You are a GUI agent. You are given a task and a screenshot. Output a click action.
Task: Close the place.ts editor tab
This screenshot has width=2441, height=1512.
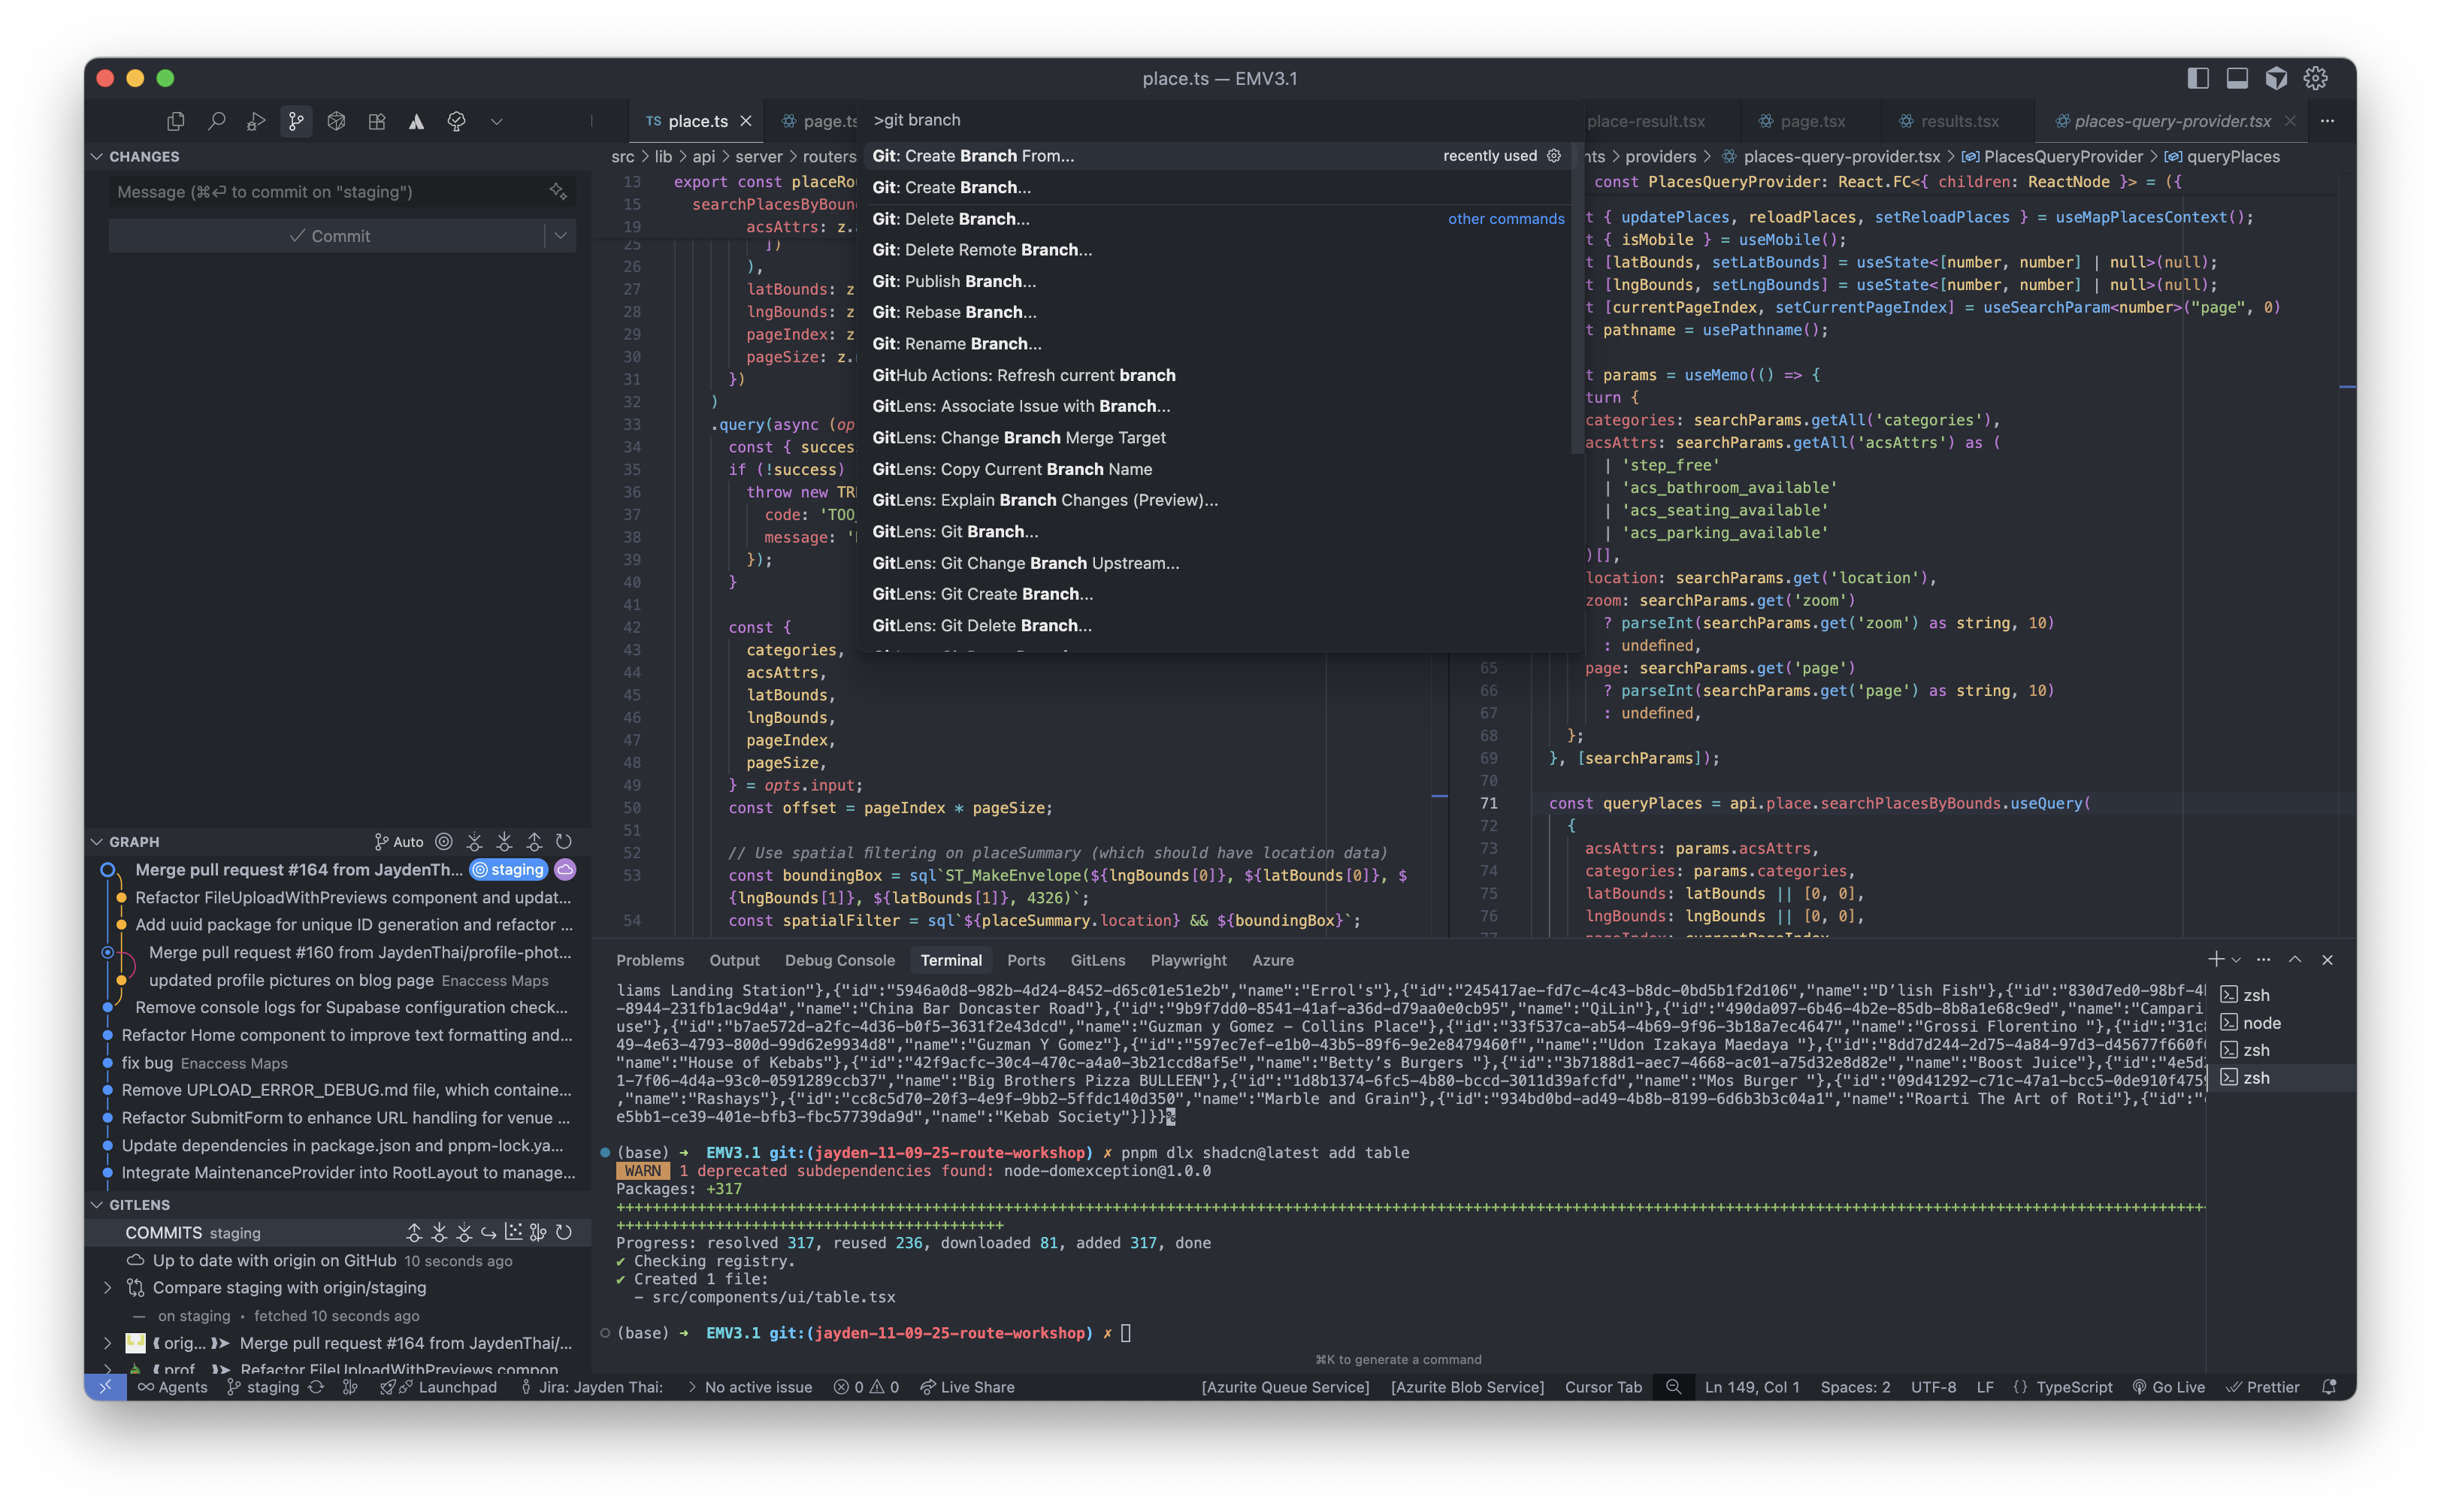(745, 121)
